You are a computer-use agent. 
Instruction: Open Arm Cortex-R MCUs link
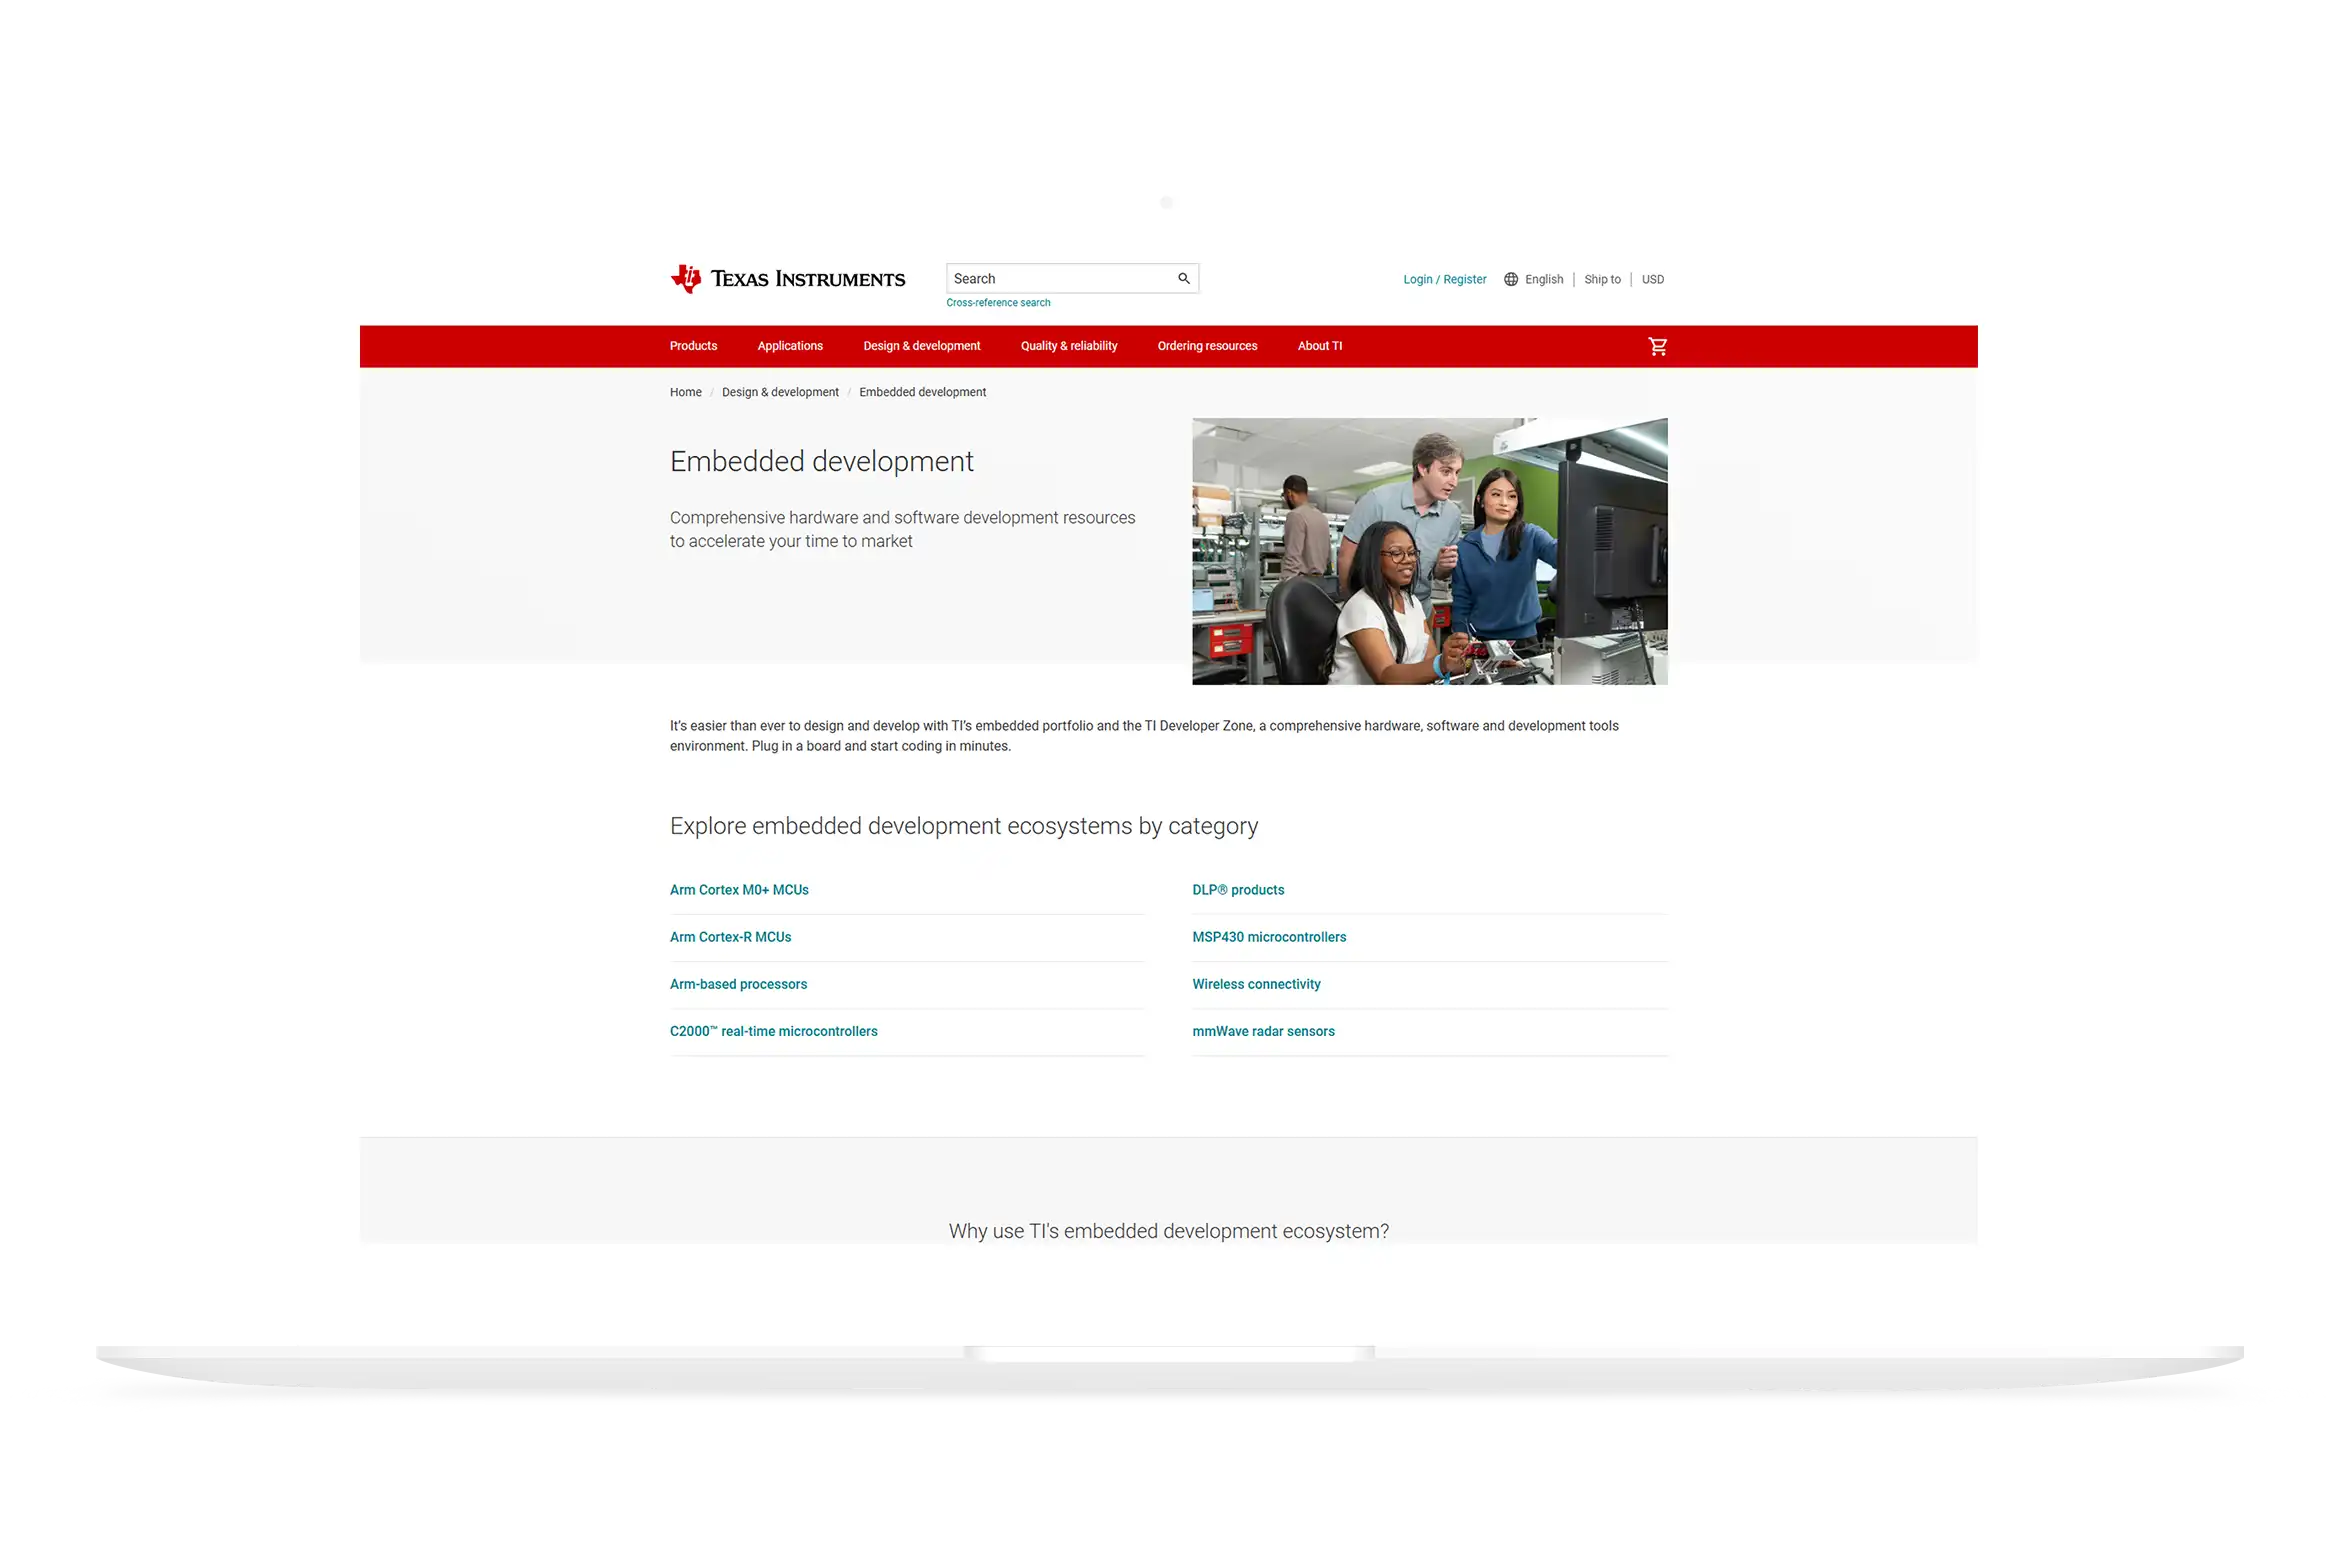[730, 937]
